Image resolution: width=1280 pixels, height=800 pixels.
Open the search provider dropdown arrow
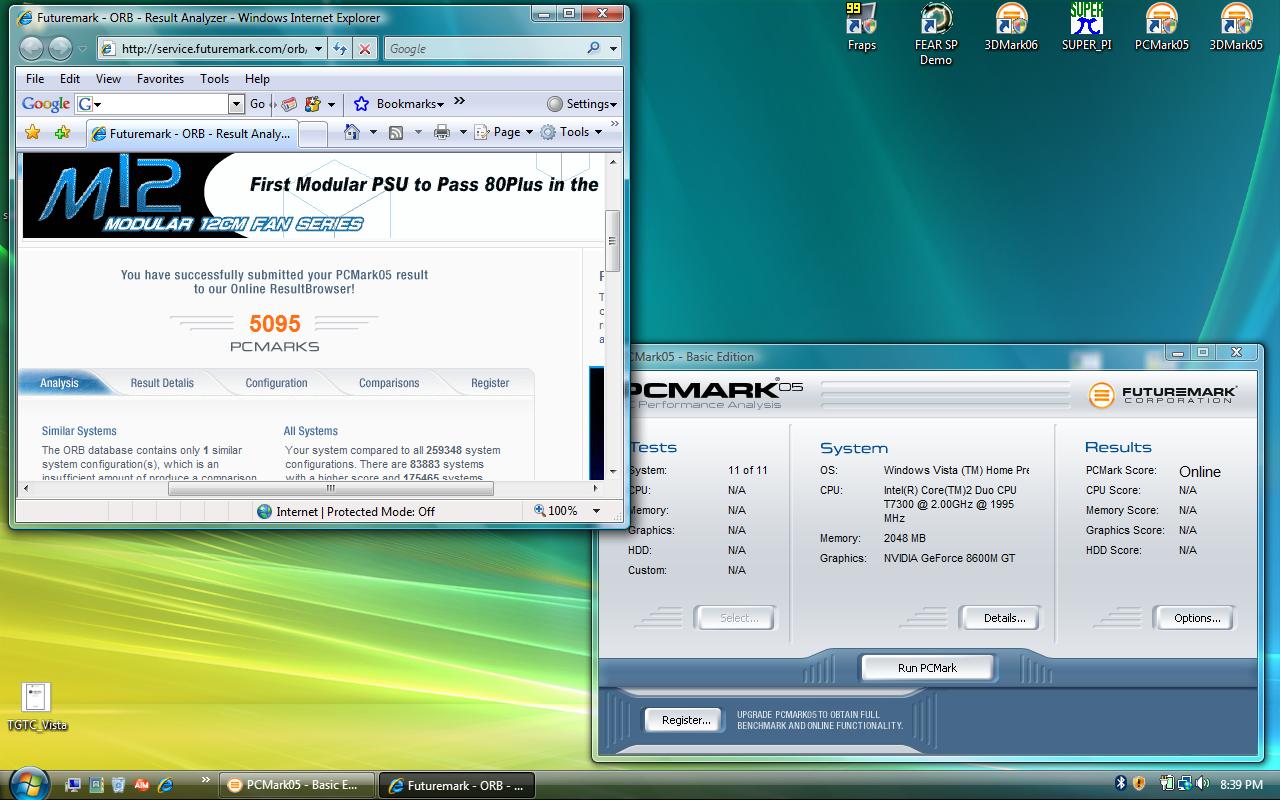coord(613,48)
